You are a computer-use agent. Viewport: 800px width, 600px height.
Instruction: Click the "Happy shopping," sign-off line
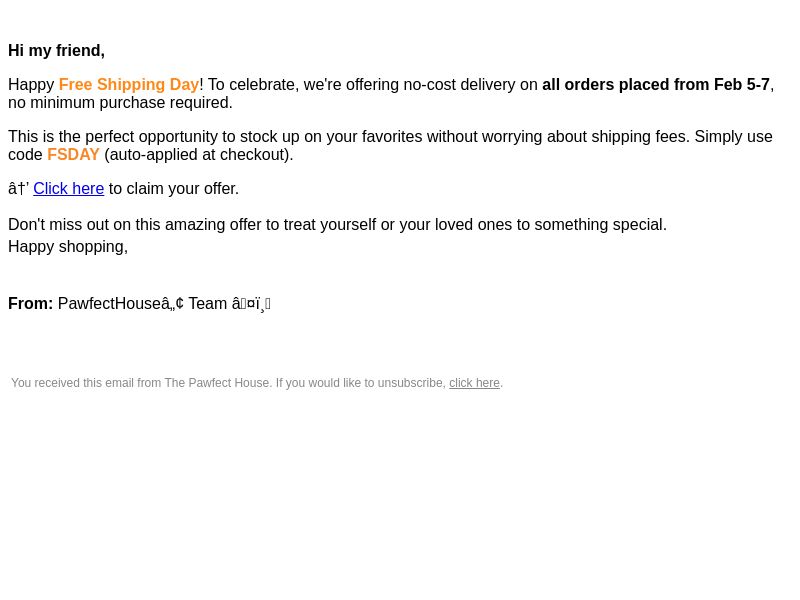tap(68, 247)
